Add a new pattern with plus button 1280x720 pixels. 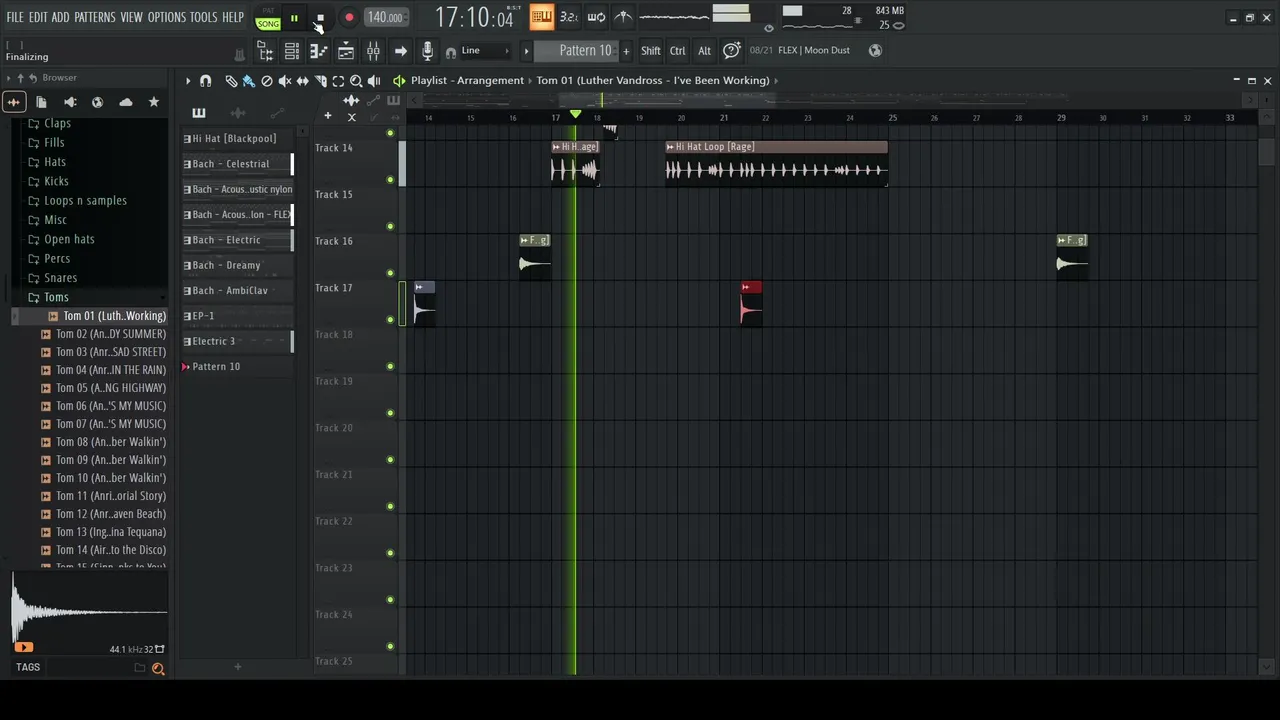pos(627,51)
